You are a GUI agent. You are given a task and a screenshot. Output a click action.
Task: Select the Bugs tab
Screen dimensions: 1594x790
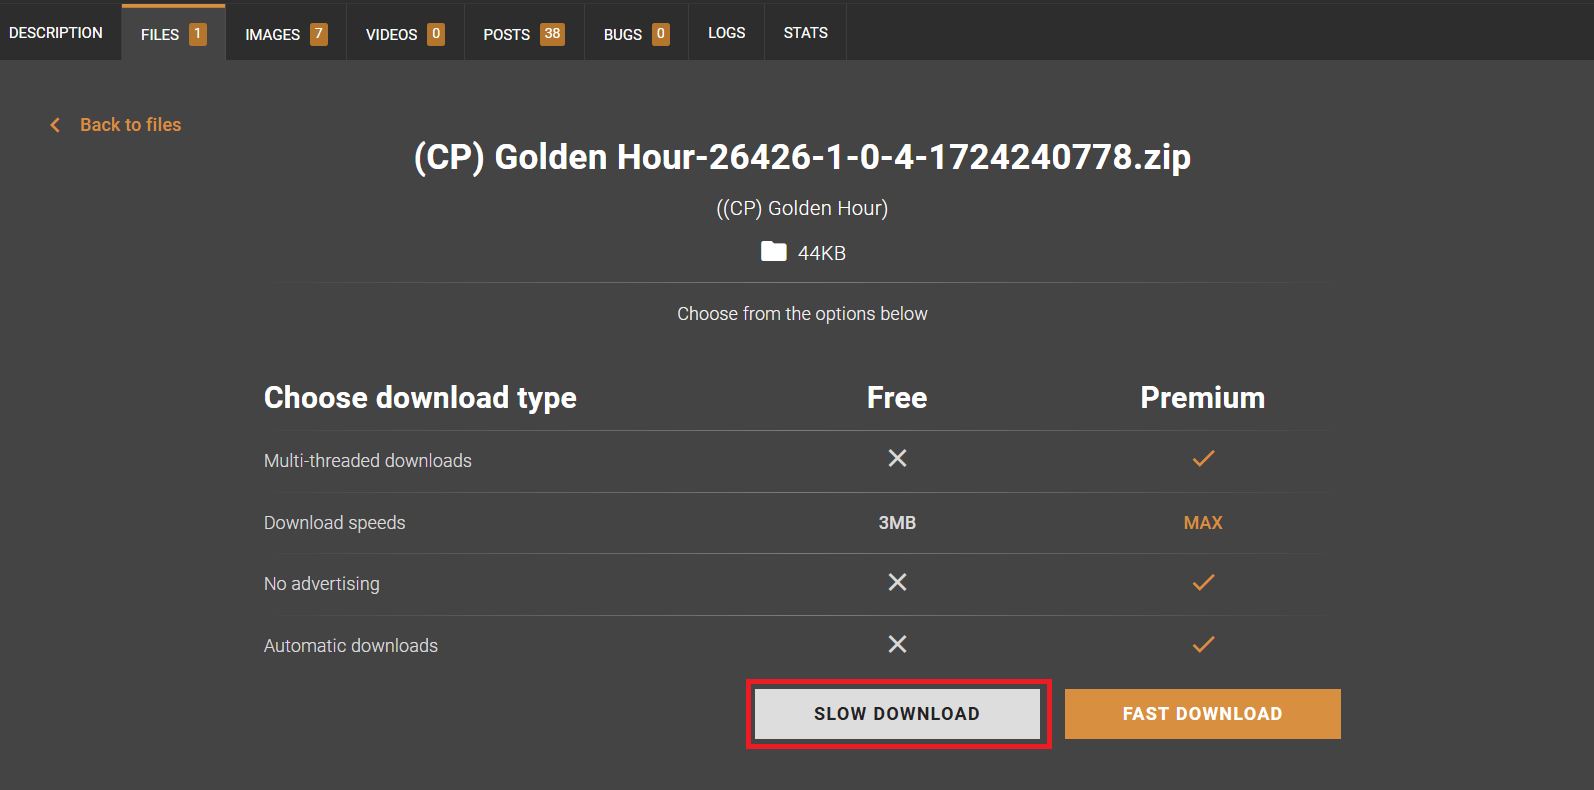(x=635, y=34)
